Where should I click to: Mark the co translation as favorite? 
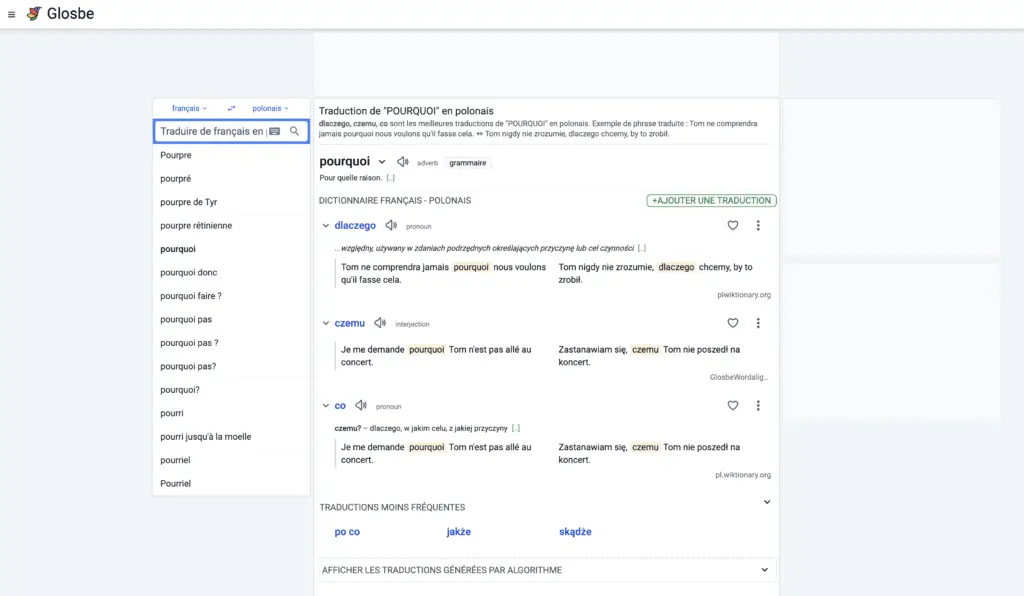pyautogui.click(x=733, y=406)
